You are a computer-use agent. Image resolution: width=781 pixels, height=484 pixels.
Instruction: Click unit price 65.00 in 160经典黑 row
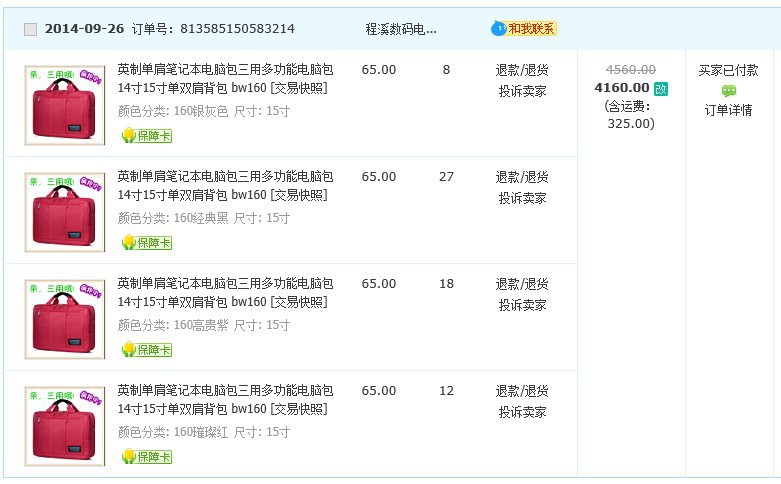click(x=379, y=177)
